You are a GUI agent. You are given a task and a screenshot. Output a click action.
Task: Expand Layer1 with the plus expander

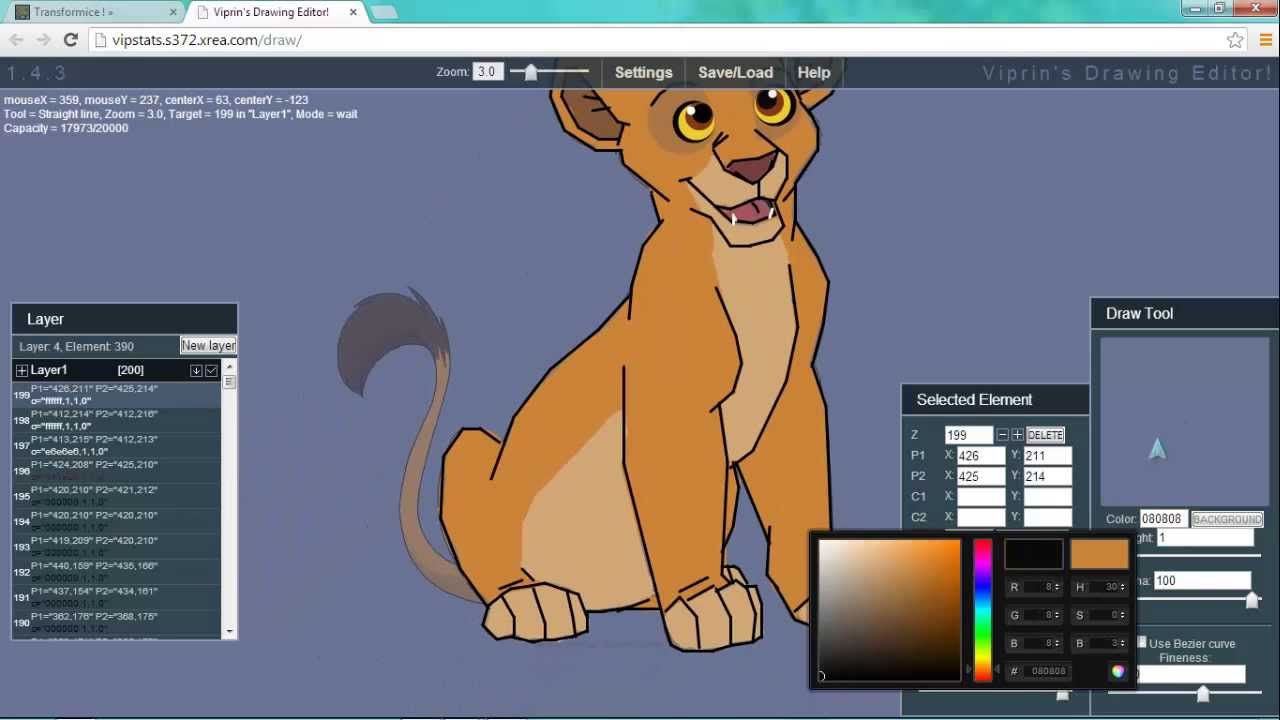tap(21, 370)
